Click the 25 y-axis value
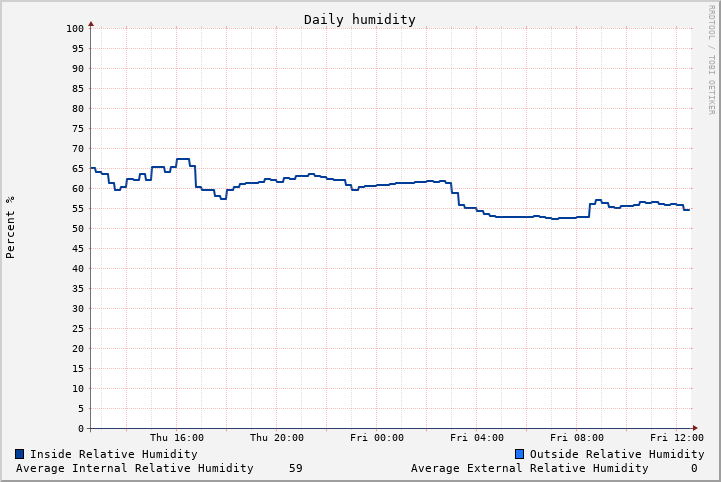Screen dimensions: 721x482 coord(78,328)
